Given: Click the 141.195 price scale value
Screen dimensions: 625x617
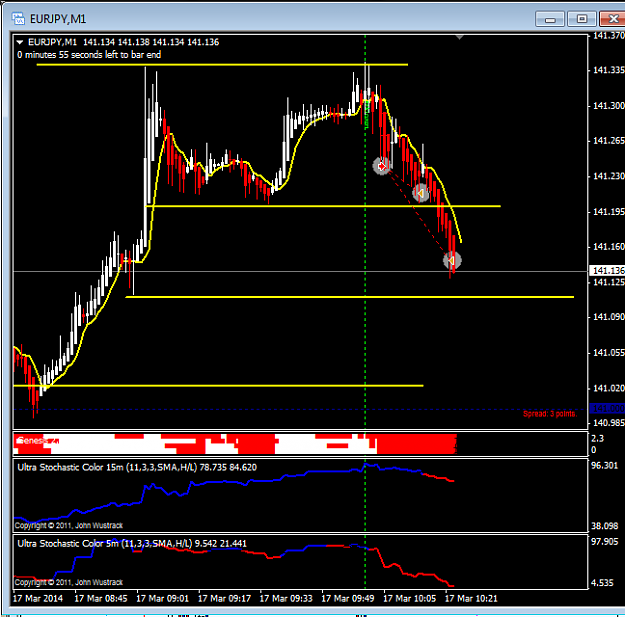Looking at the screenshot, I should (608, 212).
